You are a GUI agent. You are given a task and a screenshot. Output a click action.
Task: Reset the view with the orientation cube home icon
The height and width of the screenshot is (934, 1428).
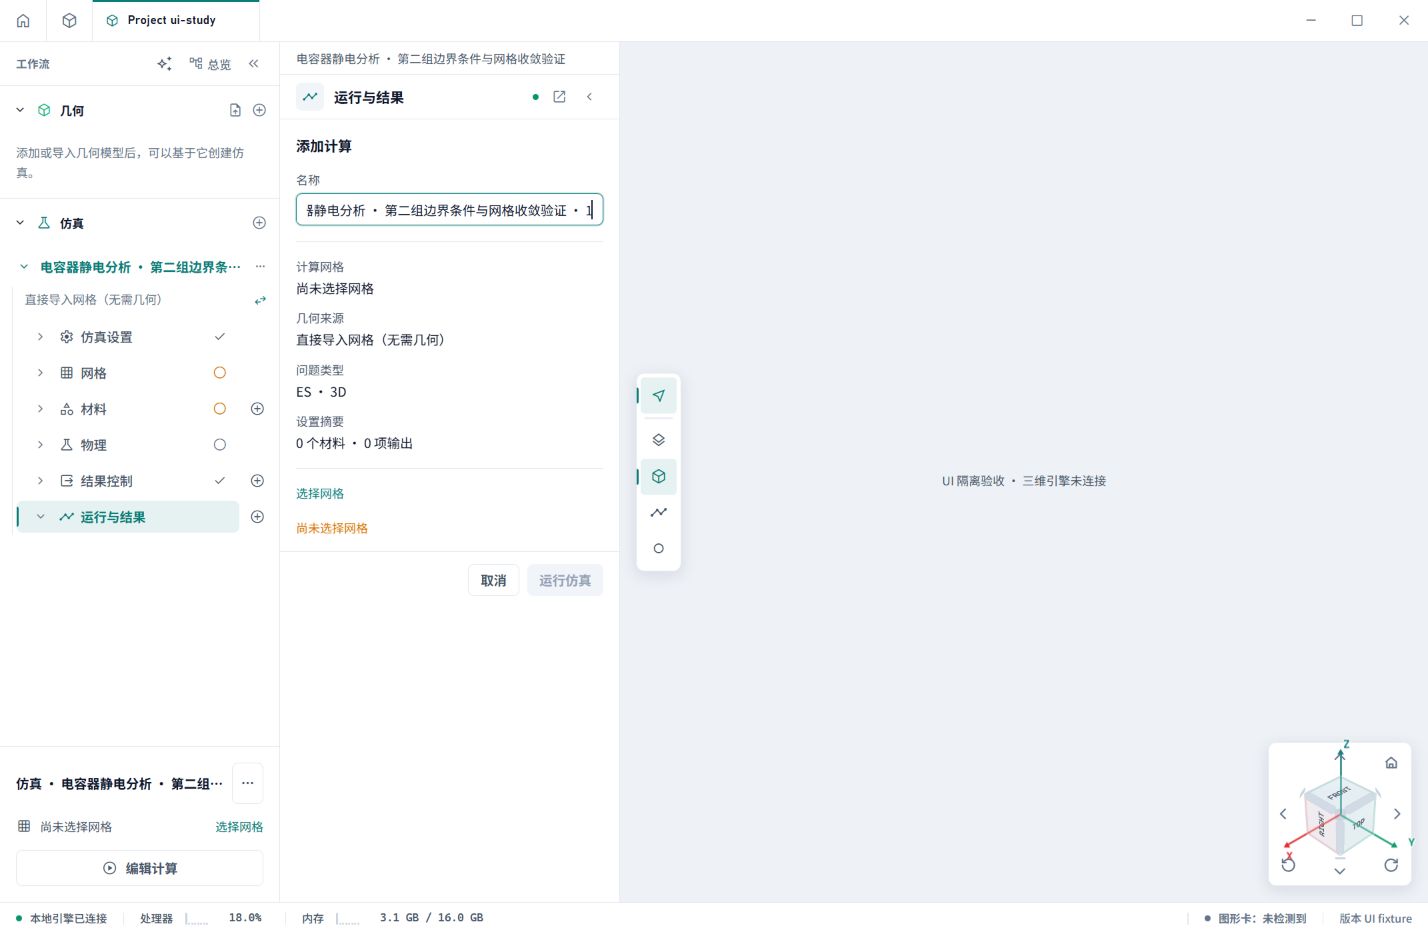[1391, 763]
